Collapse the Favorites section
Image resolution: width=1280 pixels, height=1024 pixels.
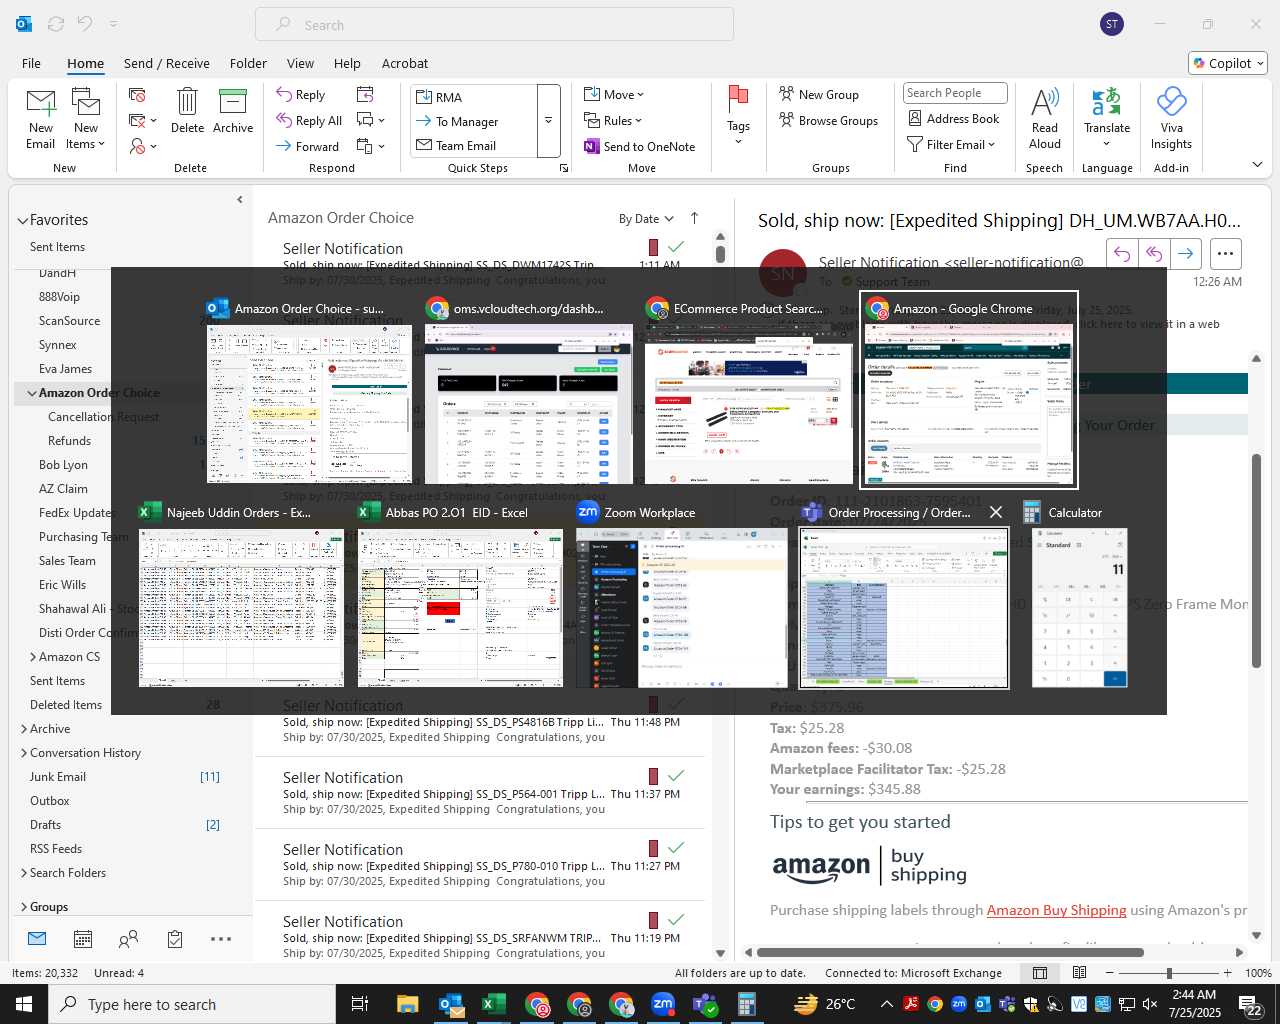coord(22,220)
